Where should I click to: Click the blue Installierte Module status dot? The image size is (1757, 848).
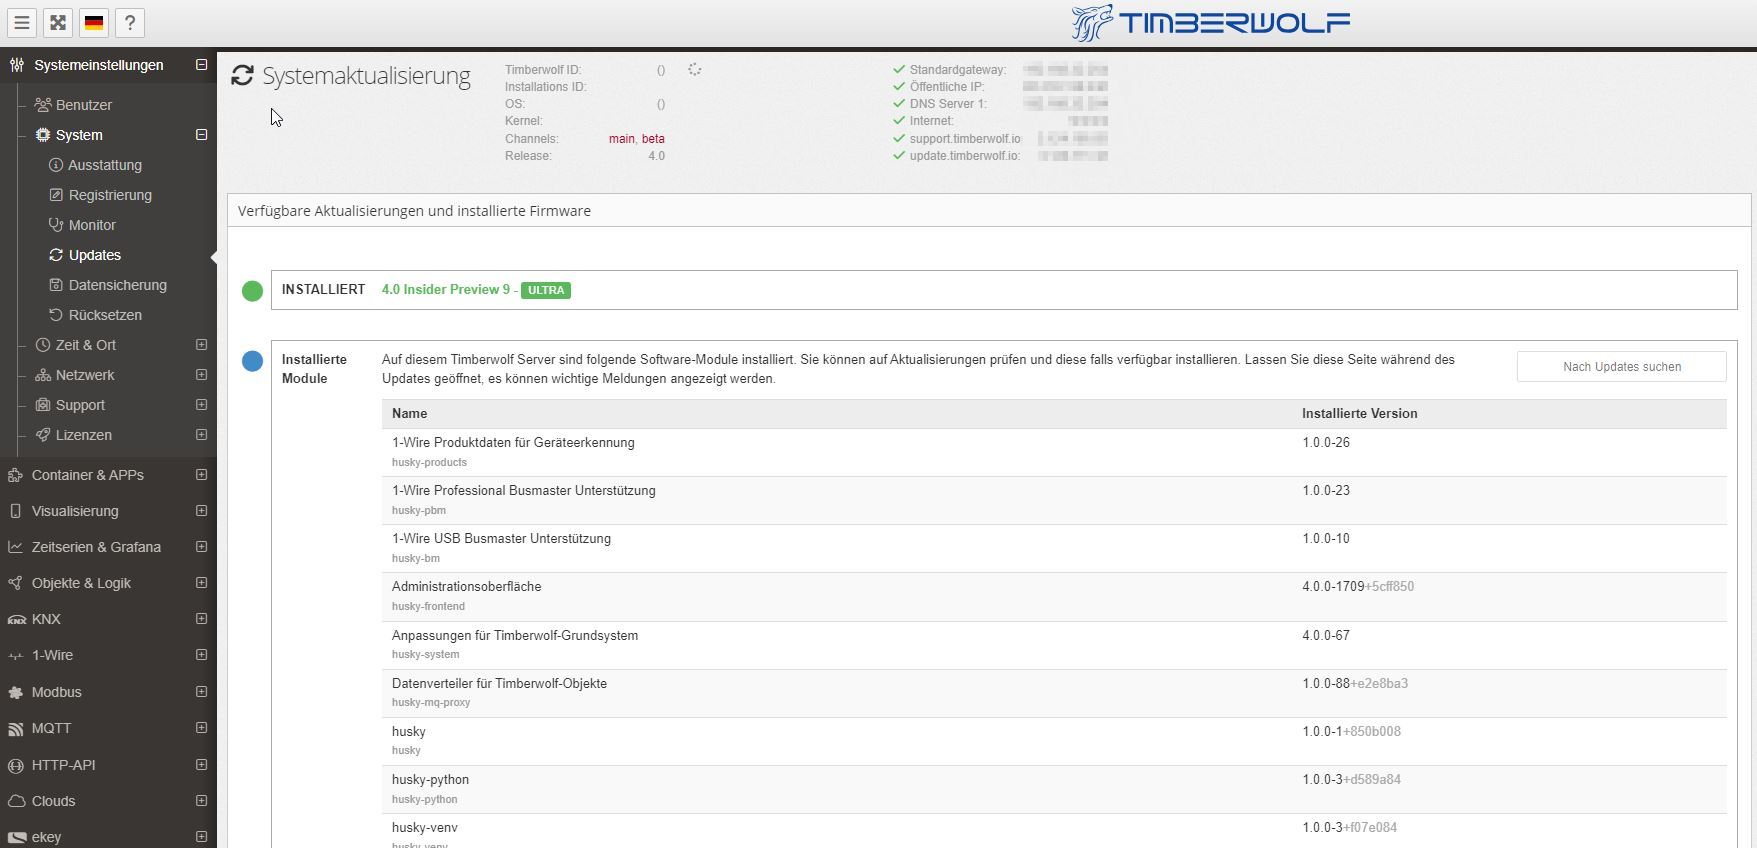(252, 361)
